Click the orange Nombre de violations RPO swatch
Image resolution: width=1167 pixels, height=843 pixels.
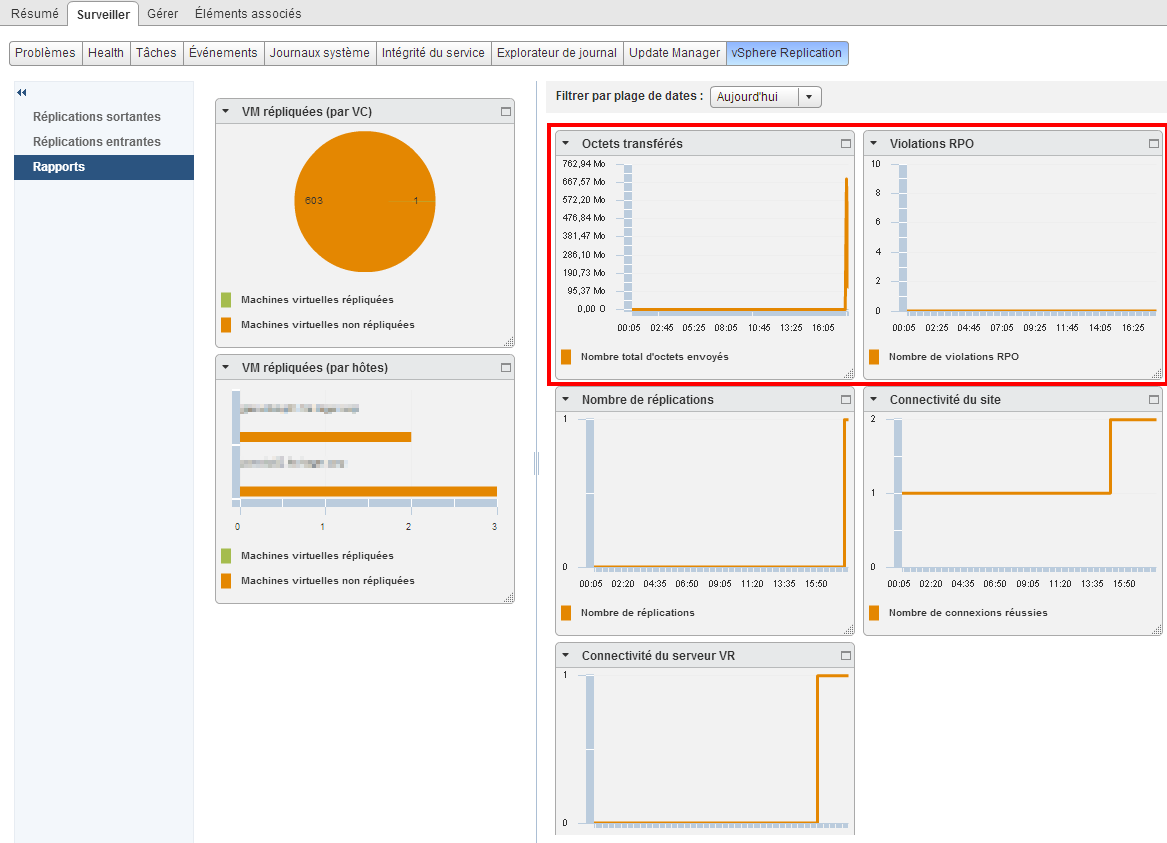(x=874, y=357)
